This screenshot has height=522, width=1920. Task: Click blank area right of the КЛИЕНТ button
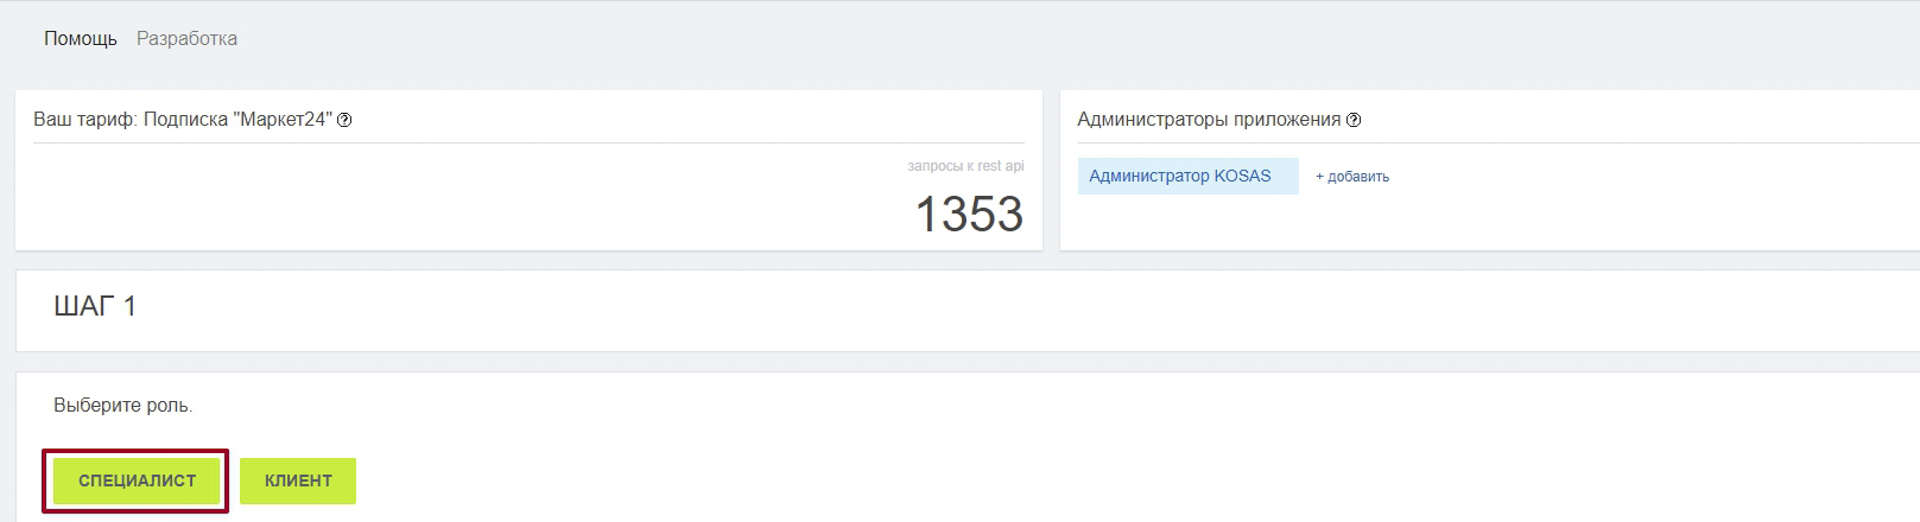(1100, 481)
